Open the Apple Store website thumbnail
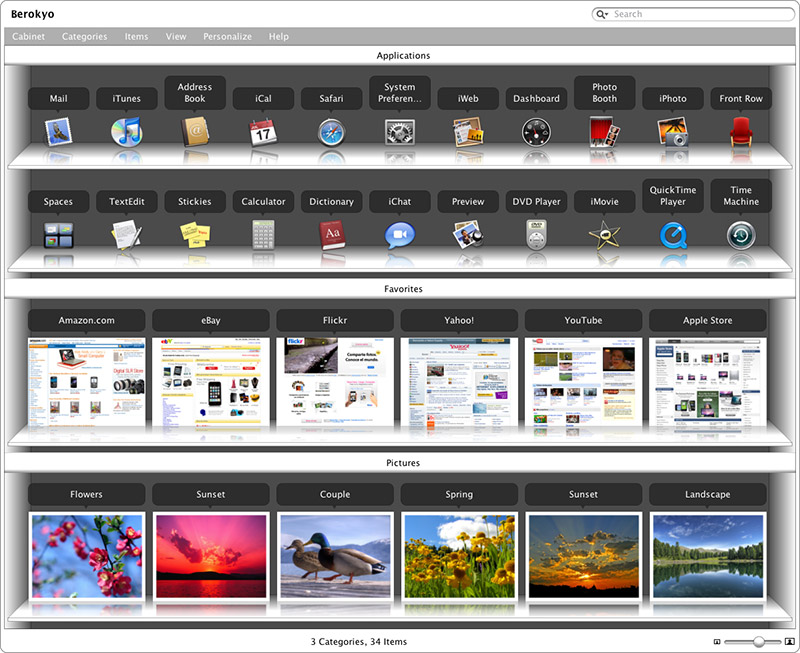 coord(708,381)
